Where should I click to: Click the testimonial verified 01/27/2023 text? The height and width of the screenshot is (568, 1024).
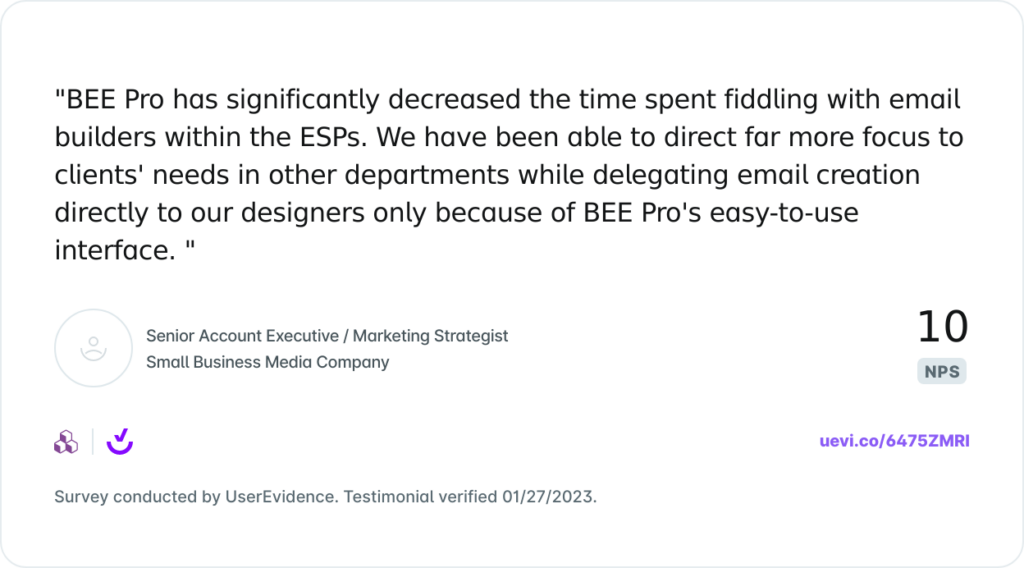tap(470, 497)
